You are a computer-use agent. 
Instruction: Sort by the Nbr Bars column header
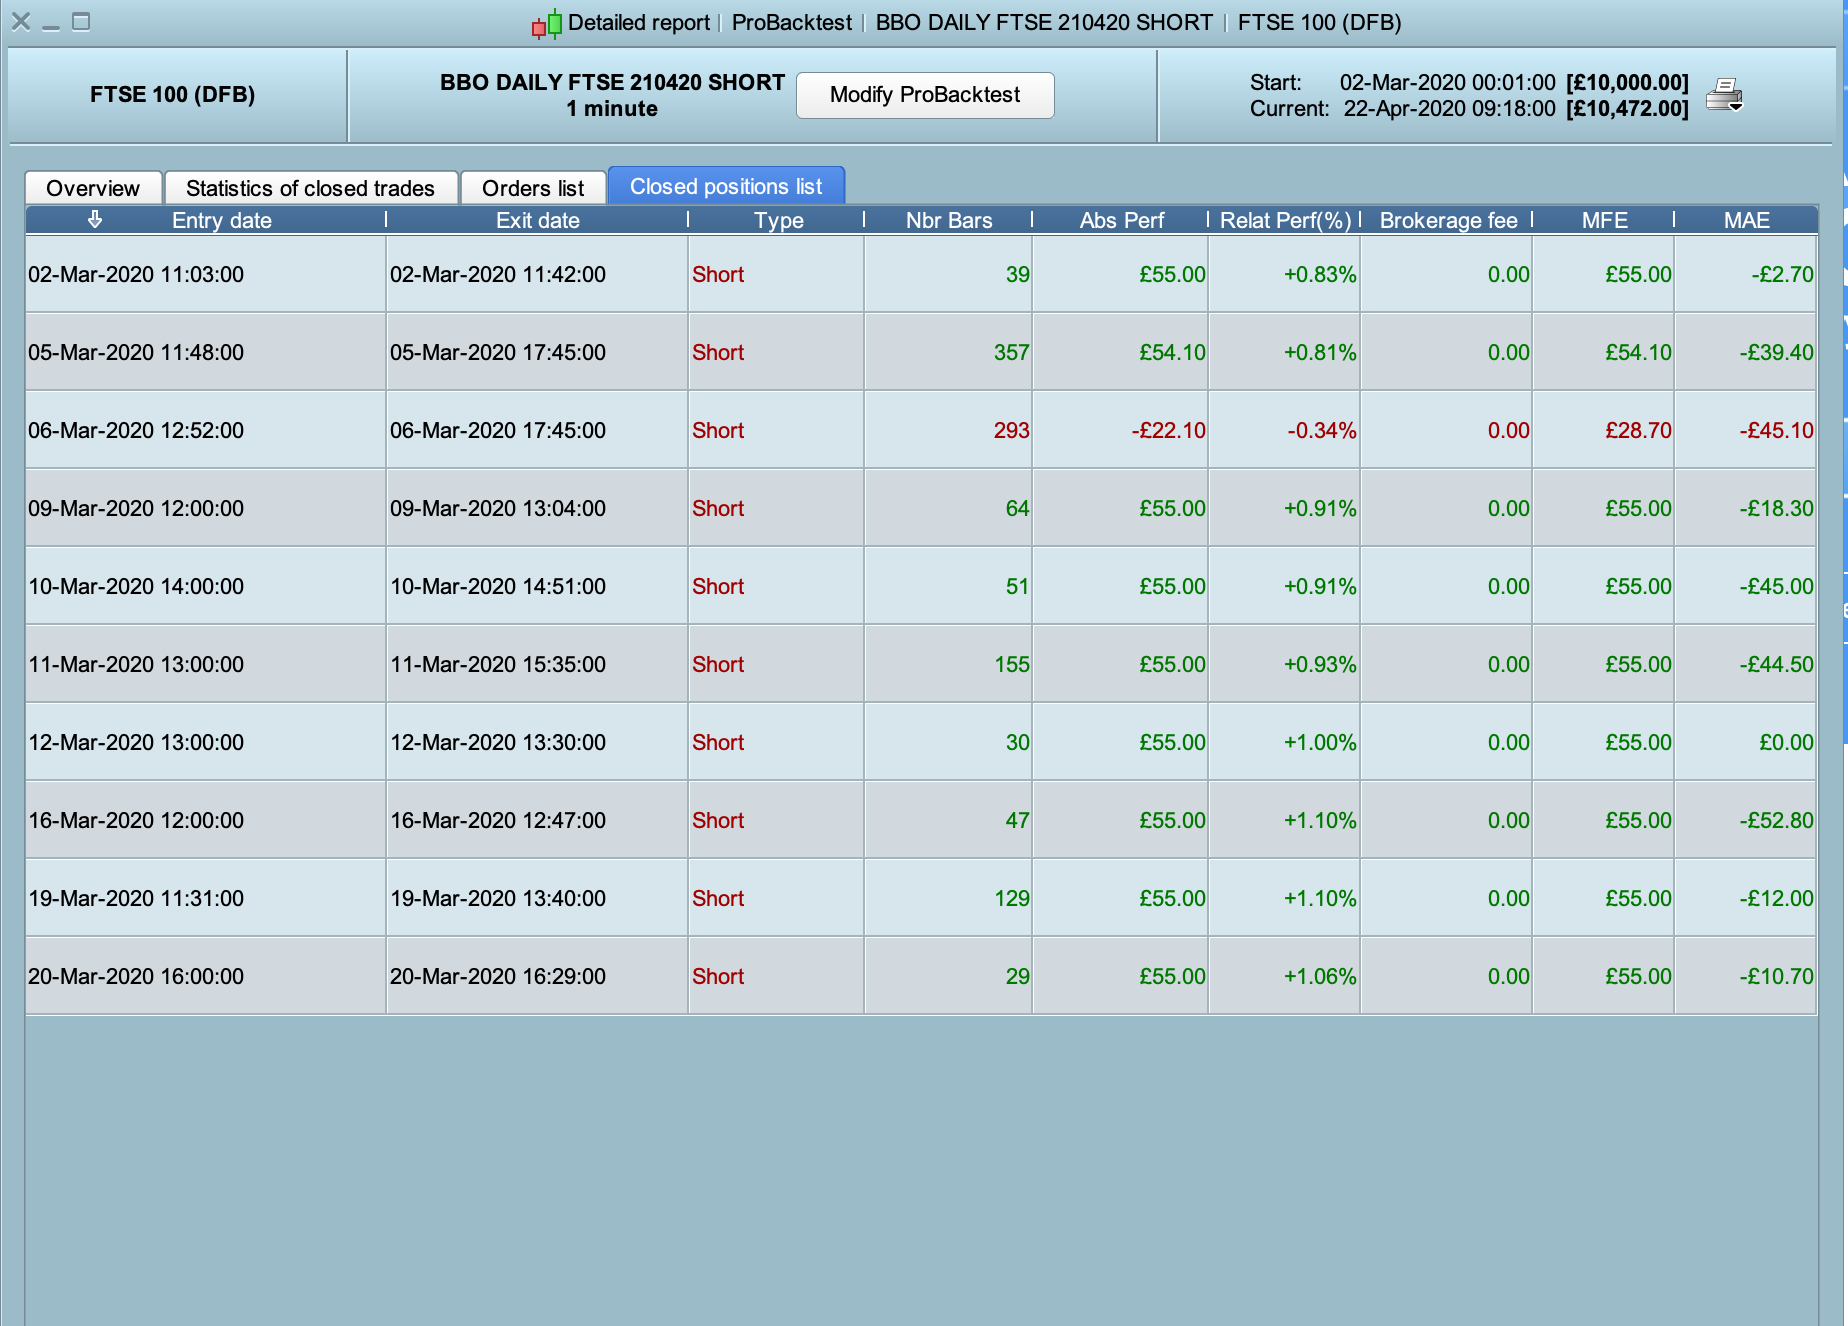[949, 220]
